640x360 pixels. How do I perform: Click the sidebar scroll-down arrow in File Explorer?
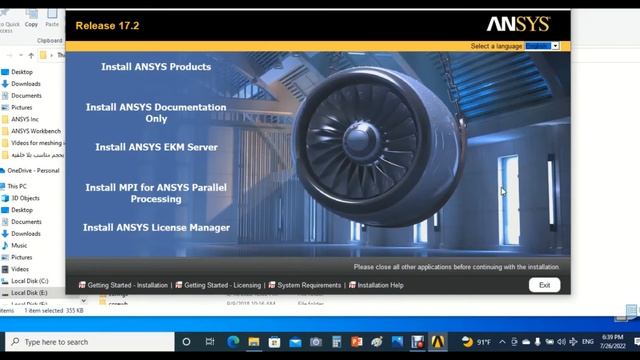tap(83, 301)
